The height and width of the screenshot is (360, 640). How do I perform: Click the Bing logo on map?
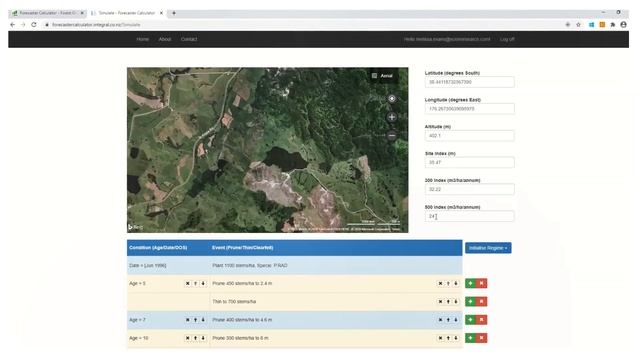pyautogui.click(x=136, y=227)
